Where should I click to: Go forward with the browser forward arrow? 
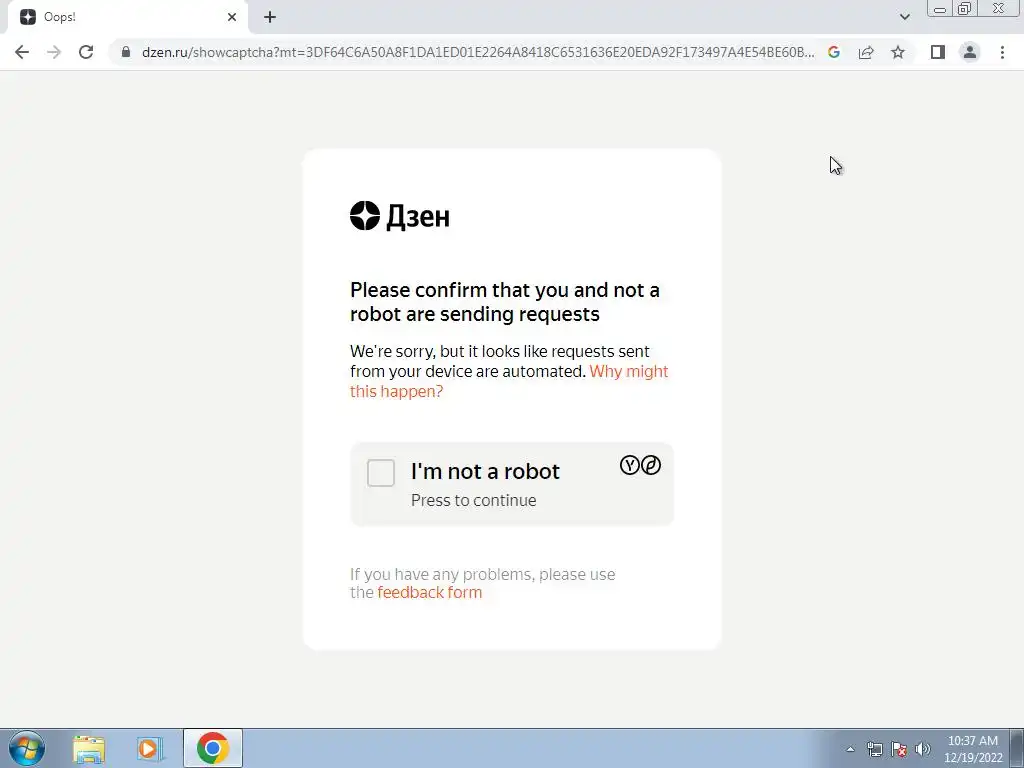pyautogui.click(x=54, y=52)
